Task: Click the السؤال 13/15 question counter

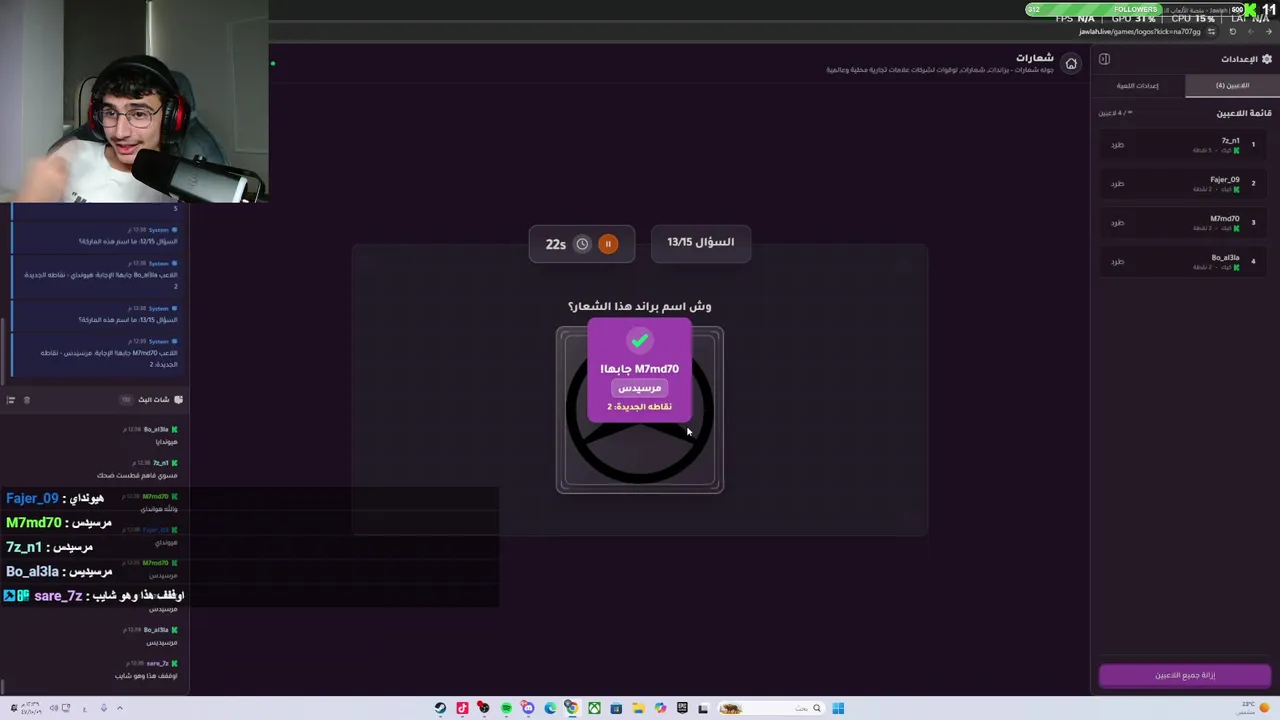Action: (x=700, y=242)
